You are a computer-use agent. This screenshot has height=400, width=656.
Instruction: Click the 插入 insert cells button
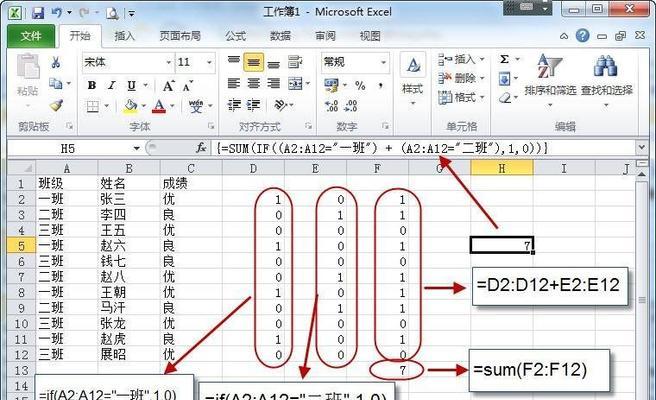(x=461, y=59)
